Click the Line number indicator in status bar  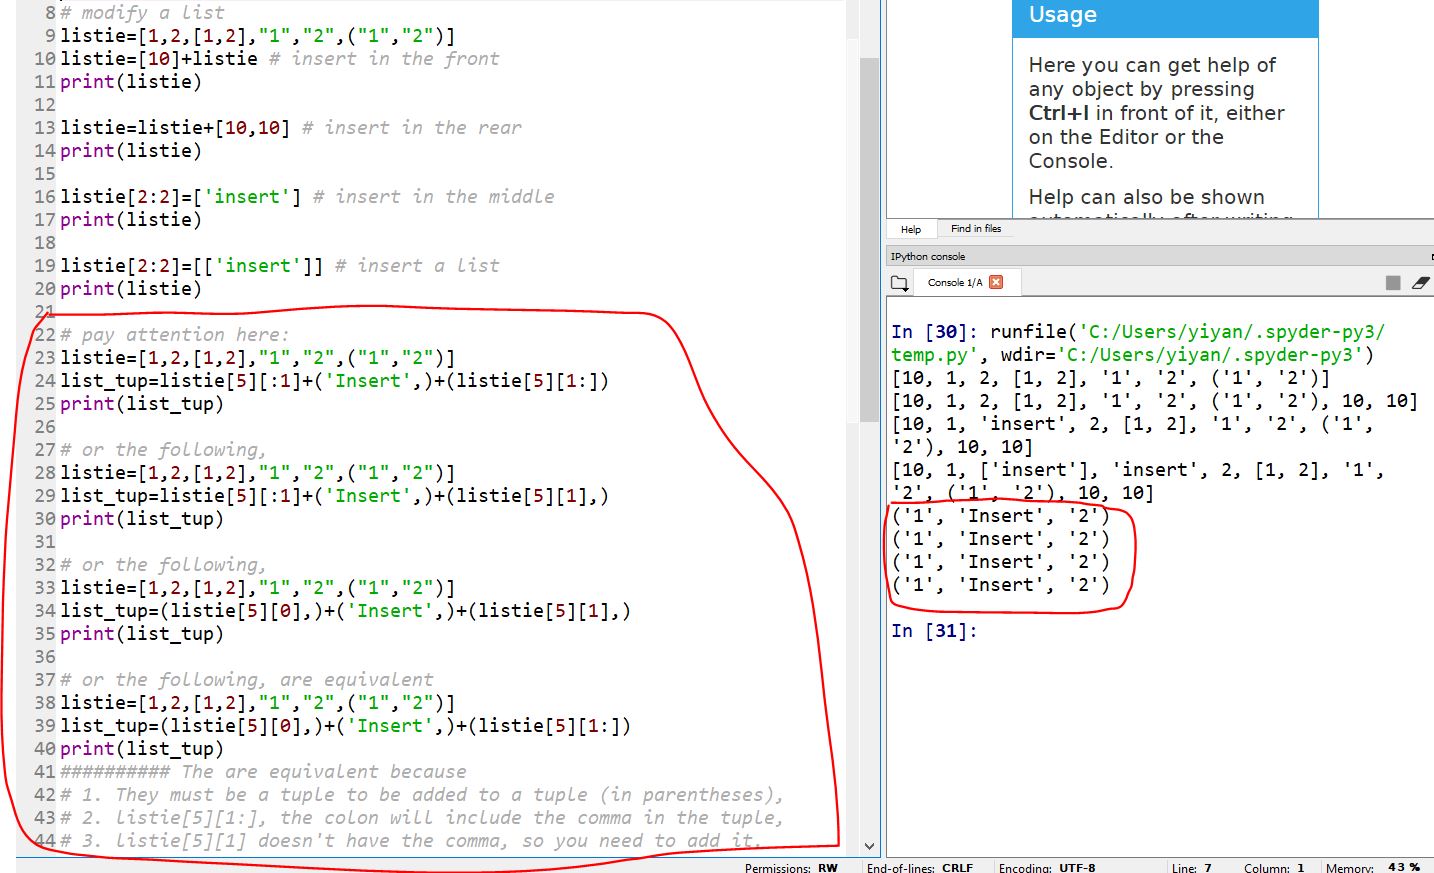click(x=1191, y=867)
